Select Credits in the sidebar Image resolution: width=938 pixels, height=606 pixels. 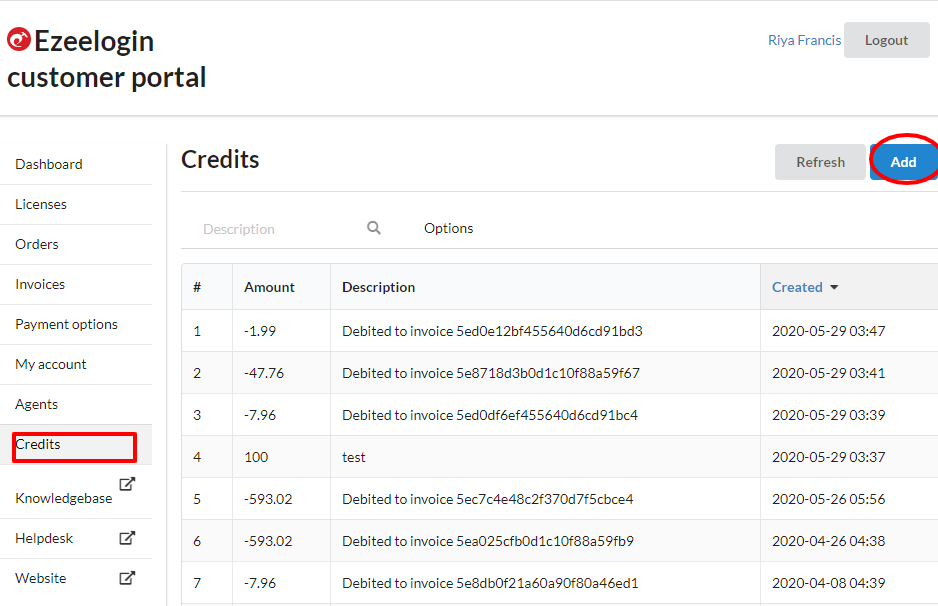point(38,444)
